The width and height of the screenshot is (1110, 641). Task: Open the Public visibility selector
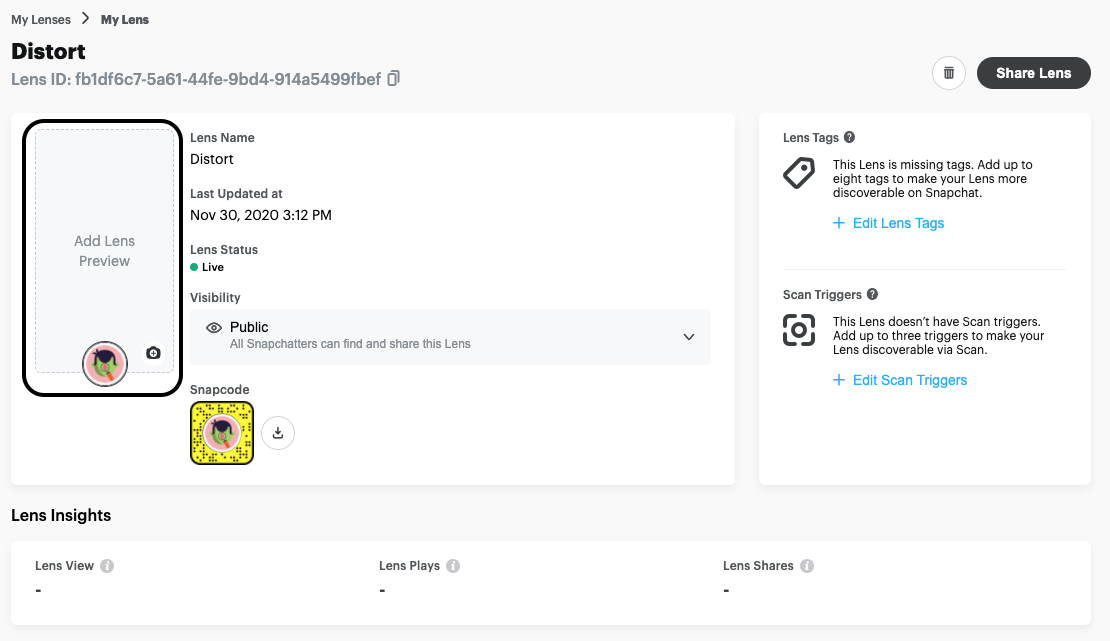(x=450, y=337)
